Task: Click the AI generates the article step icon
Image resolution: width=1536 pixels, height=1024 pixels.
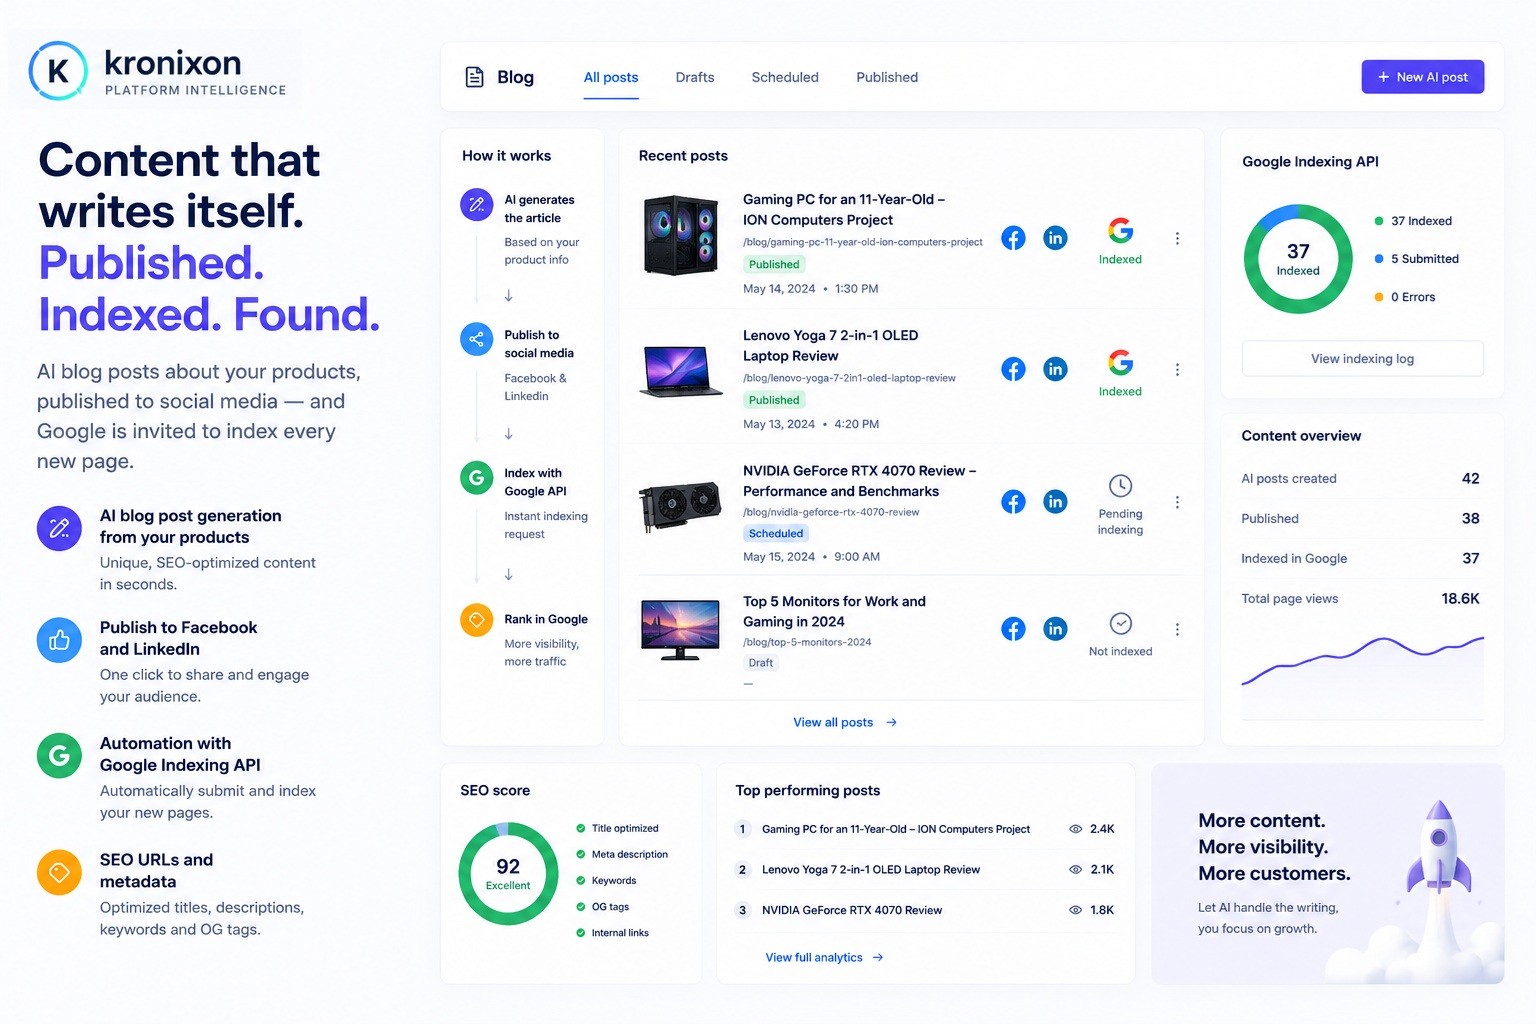Action: point(477,204)
